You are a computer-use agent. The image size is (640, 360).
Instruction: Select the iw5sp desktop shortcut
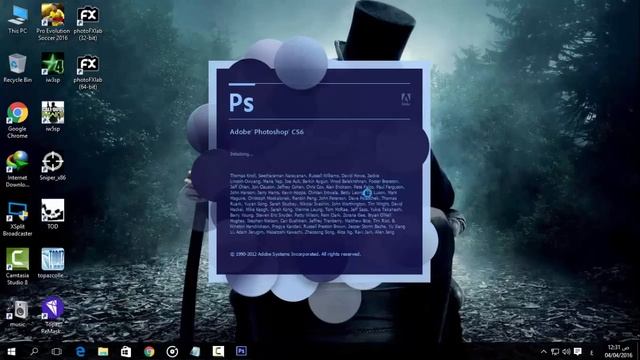pyautogui.click(x=53, y=117)
